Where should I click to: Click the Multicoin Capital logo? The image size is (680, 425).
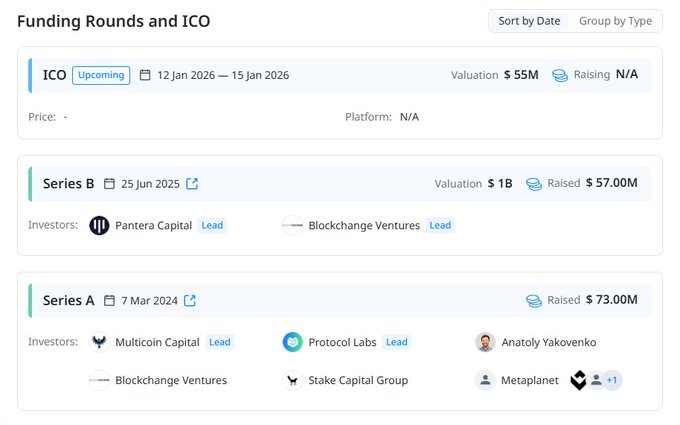(x=99, y=342)
